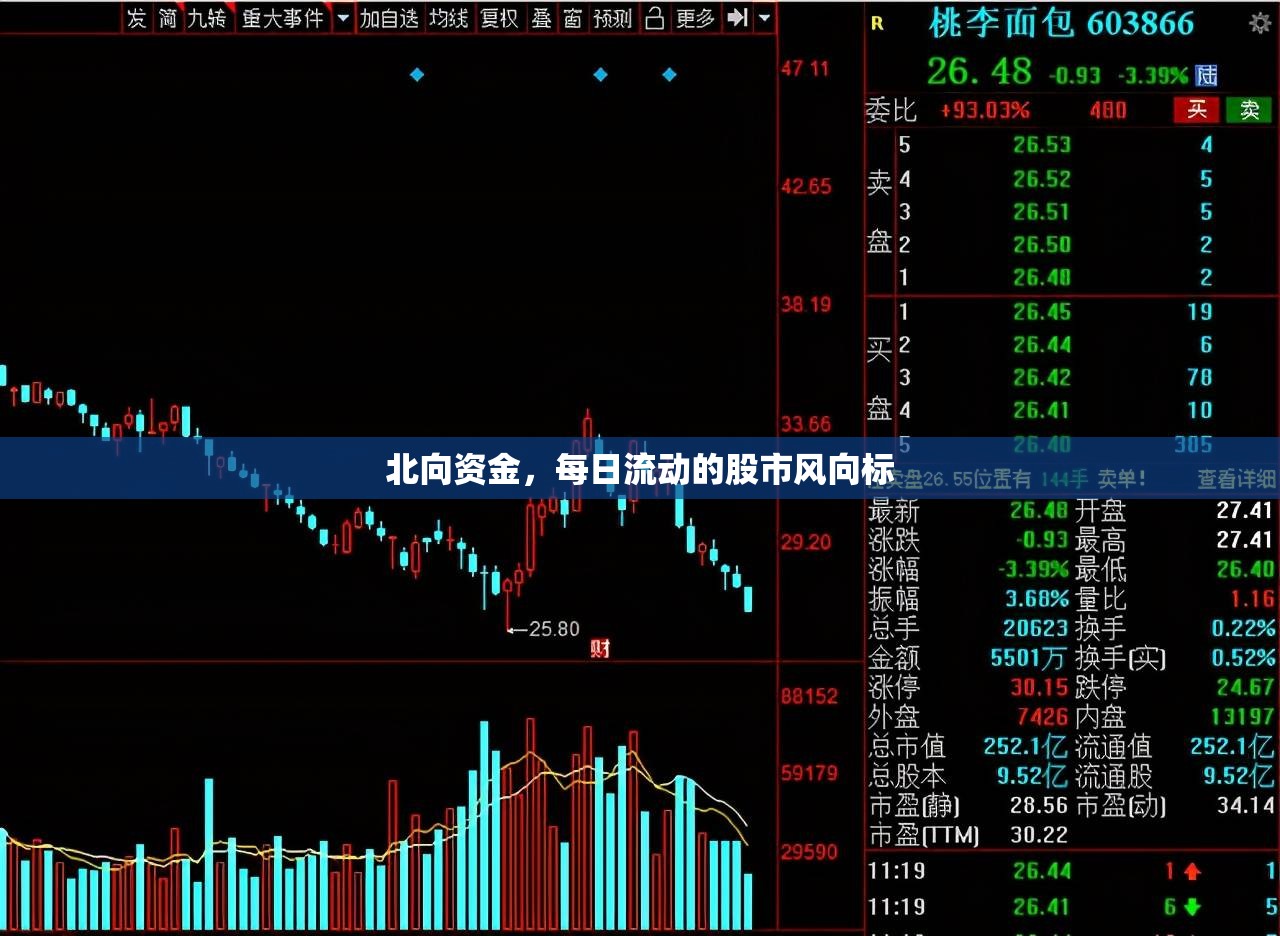Click the 内盘 13197 value
This screenshot has height=936, width=1280.
click(1241, 716)
